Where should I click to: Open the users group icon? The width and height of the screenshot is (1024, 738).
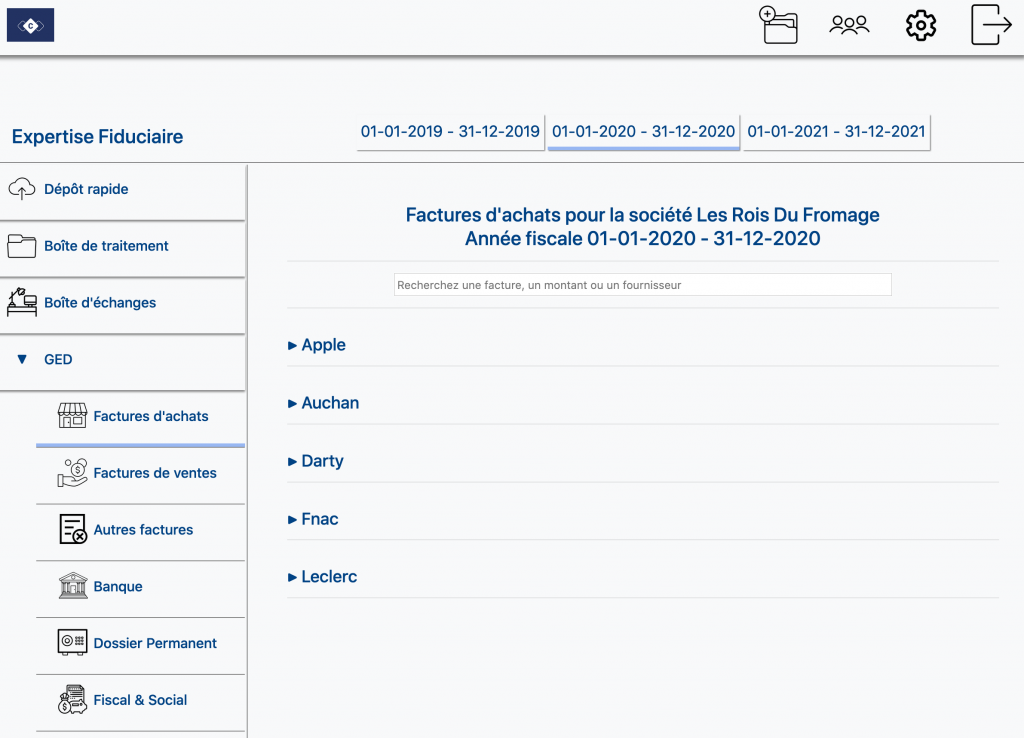point(849,25)
